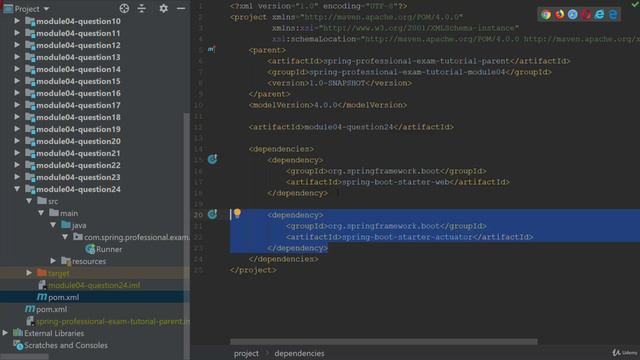
Task: Click the modelVersion 4.0.0 line
Action: 328,105
